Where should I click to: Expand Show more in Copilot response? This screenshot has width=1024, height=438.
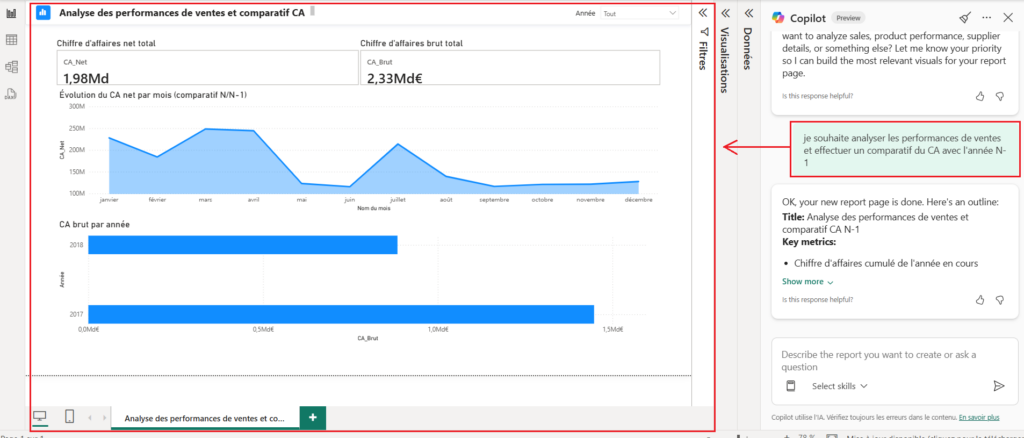[x=808, y=282]
